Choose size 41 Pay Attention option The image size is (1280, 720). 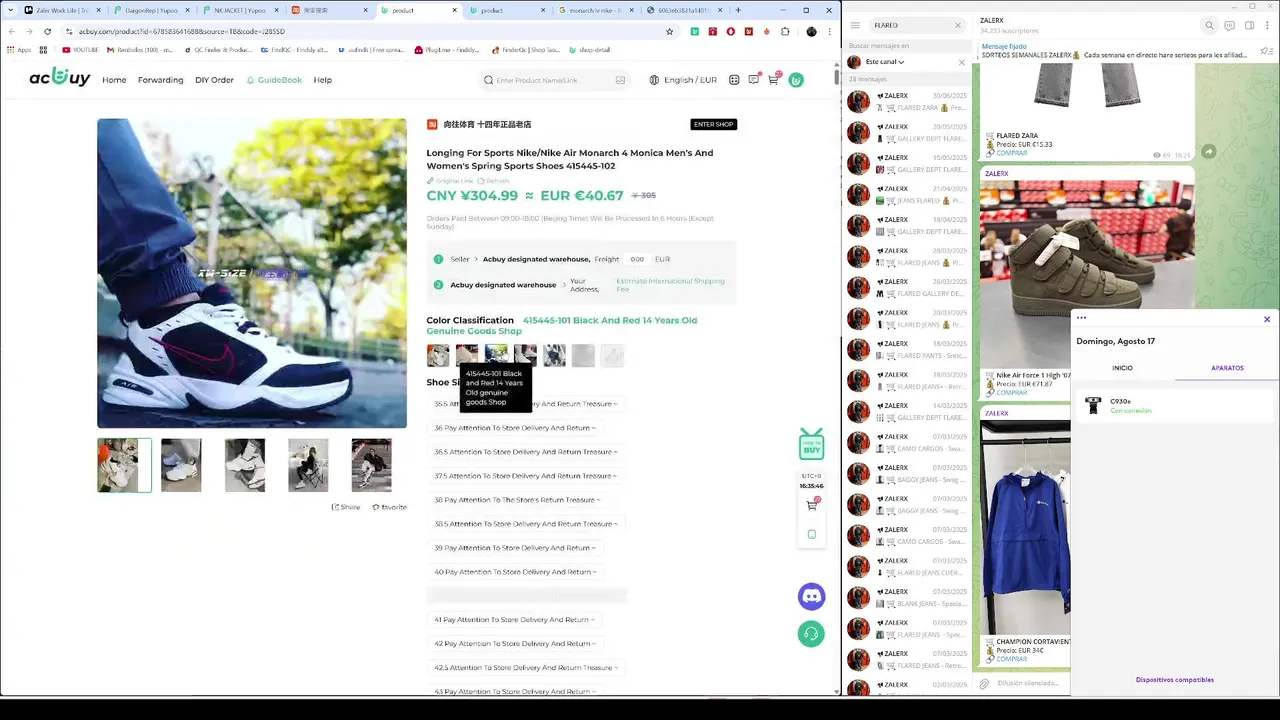coord(514,620)
